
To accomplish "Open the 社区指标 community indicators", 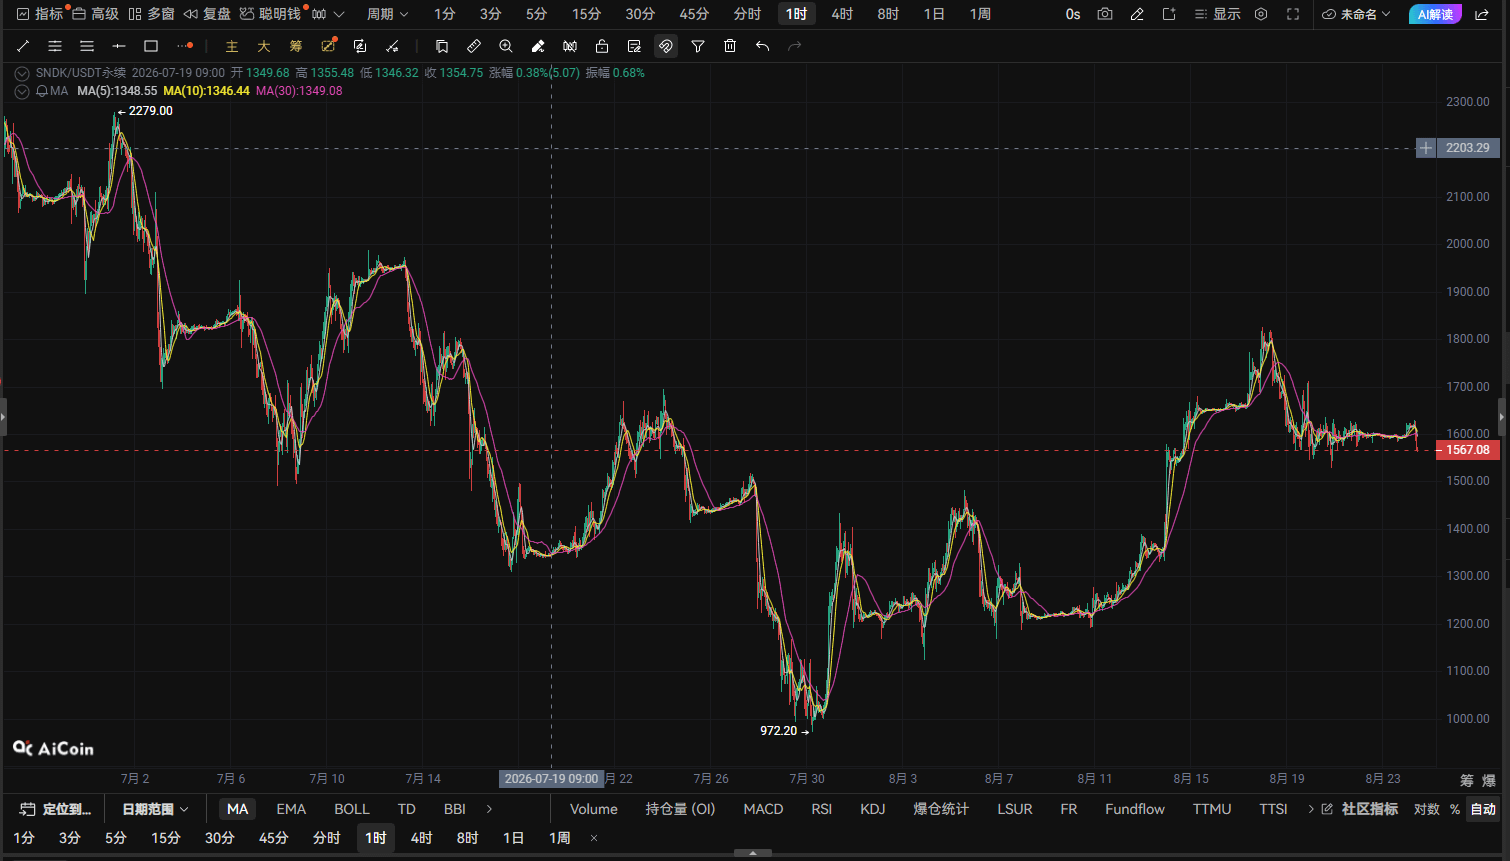I will pos(1360,809).
